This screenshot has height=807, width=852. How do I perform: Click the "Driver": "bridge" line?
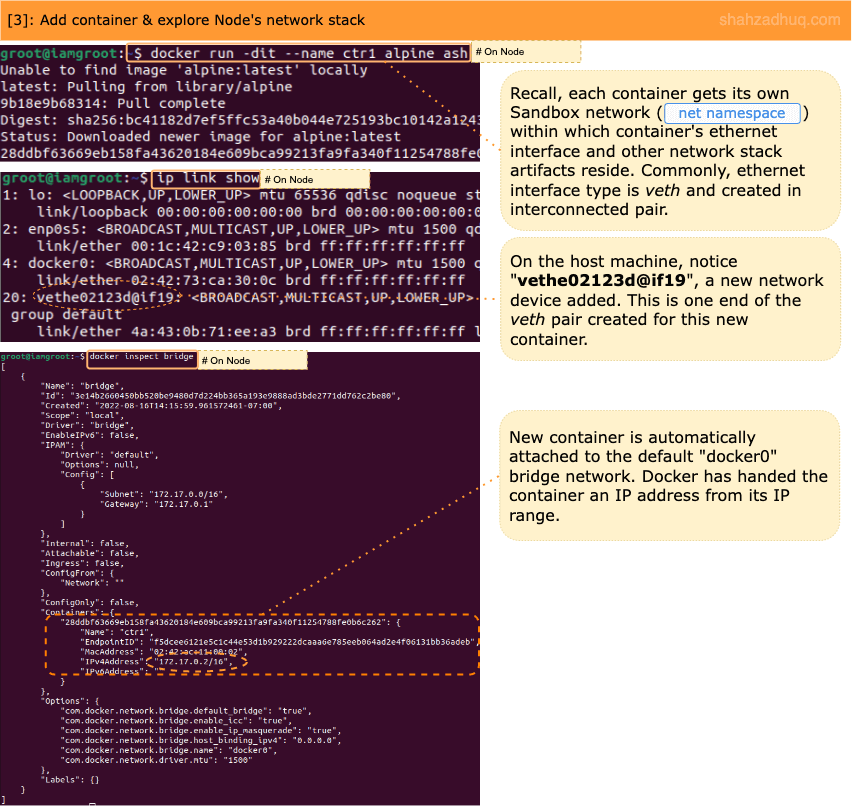pyautogui.click(x=87, y=425)
